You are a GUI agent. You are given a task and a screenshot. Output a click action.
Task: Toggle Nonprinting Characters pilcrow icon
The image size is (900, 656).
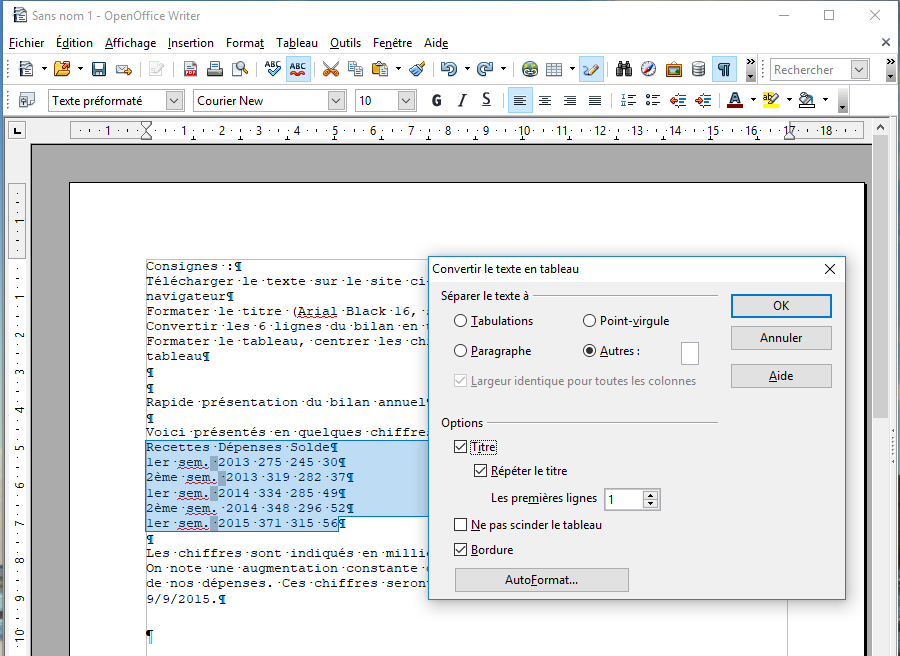724,69
